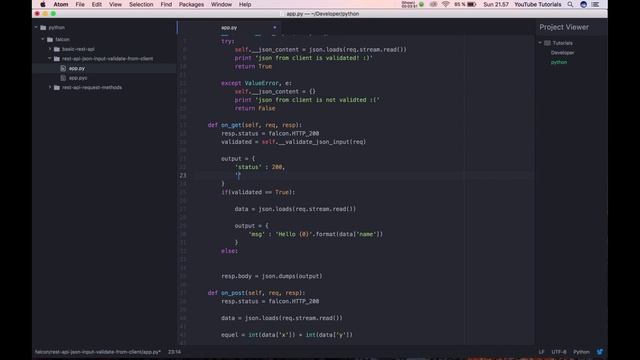Click the 'except ValueError, e:' line
This screenshot has width=640, height=360.
coord(256,83)
